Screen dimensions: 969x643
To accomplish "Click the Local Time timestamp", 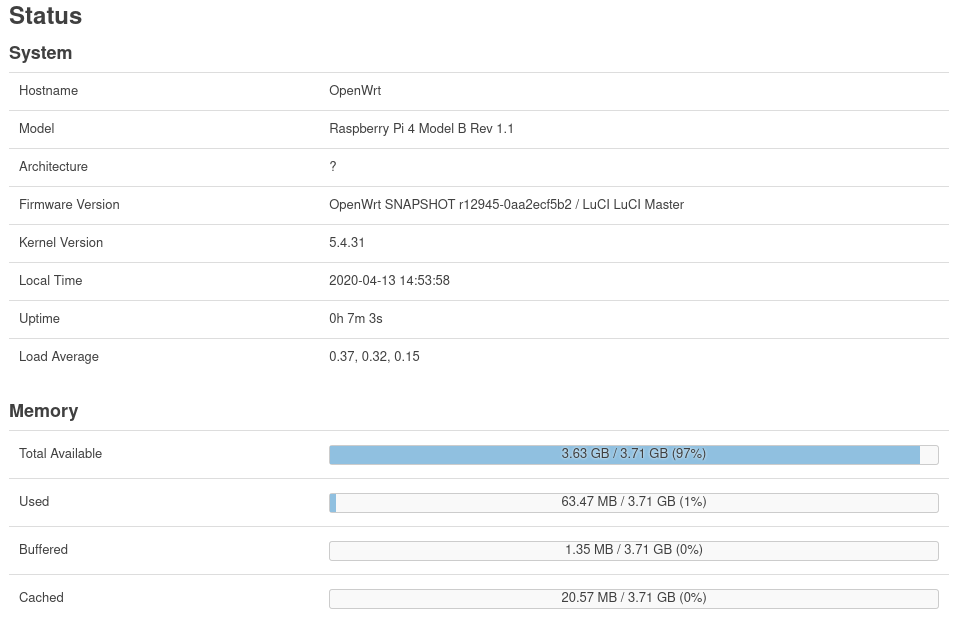I will 389,281.
